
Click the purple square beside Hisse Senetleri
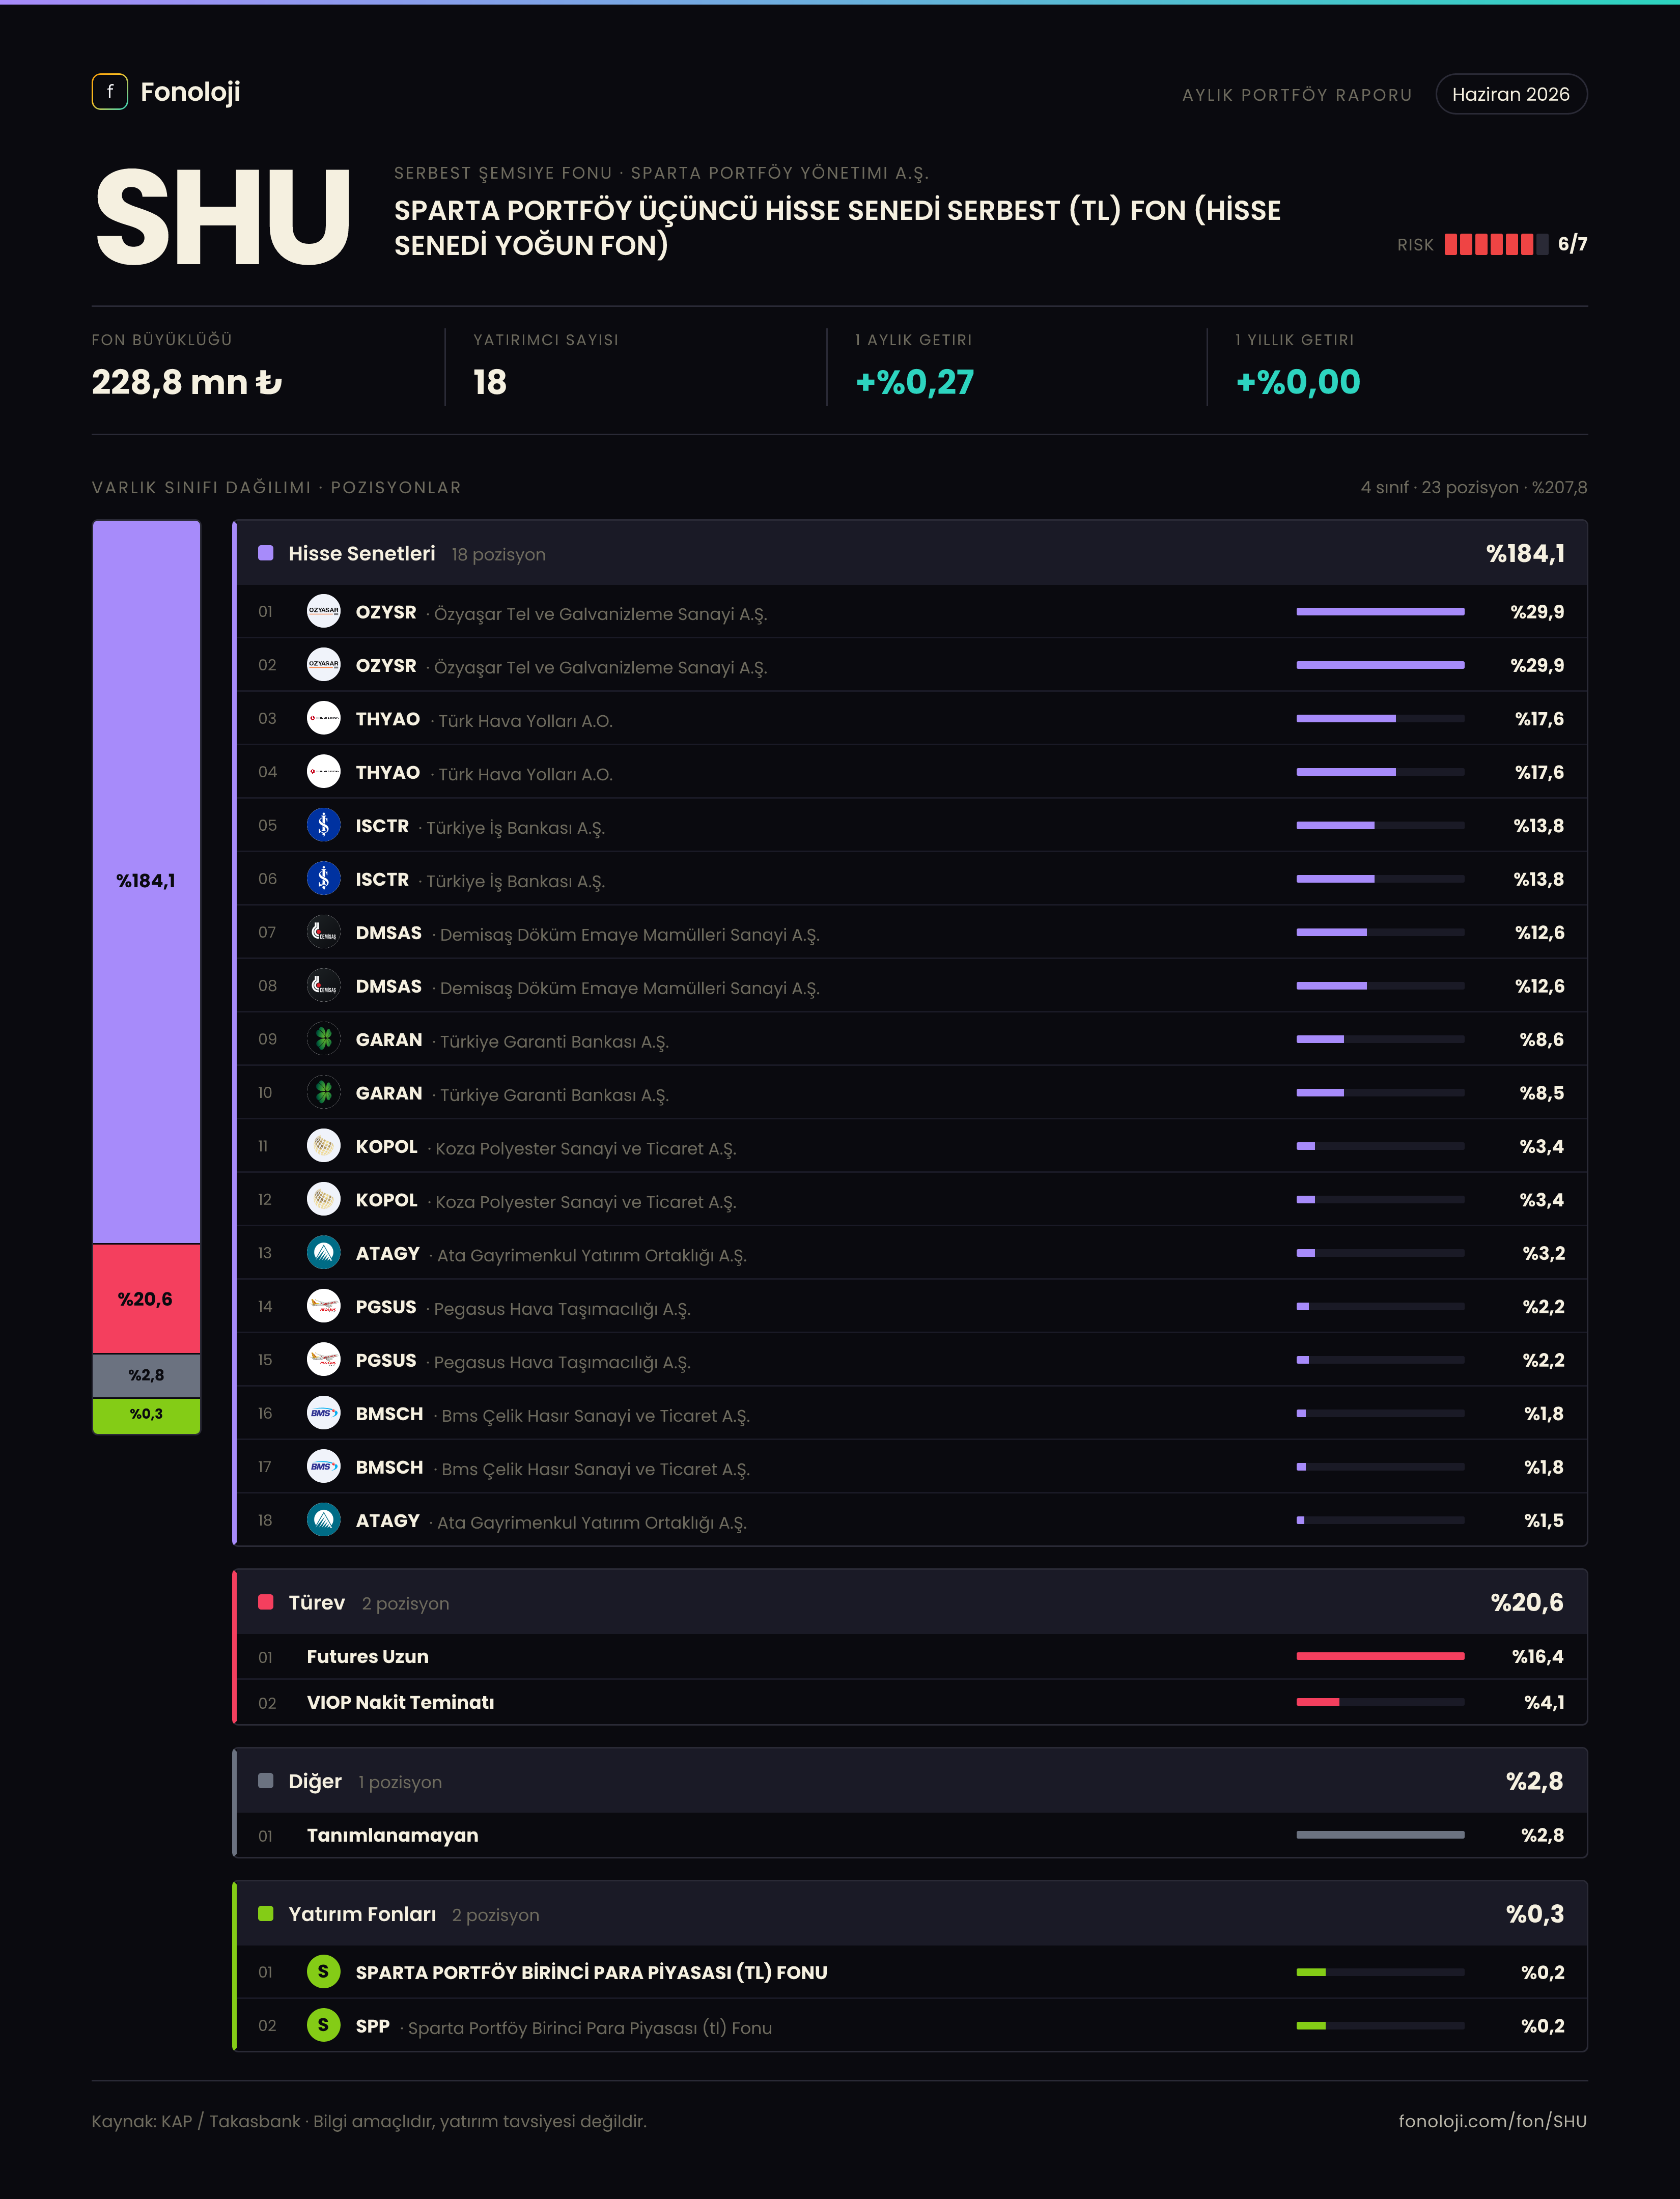pos(266,553)
